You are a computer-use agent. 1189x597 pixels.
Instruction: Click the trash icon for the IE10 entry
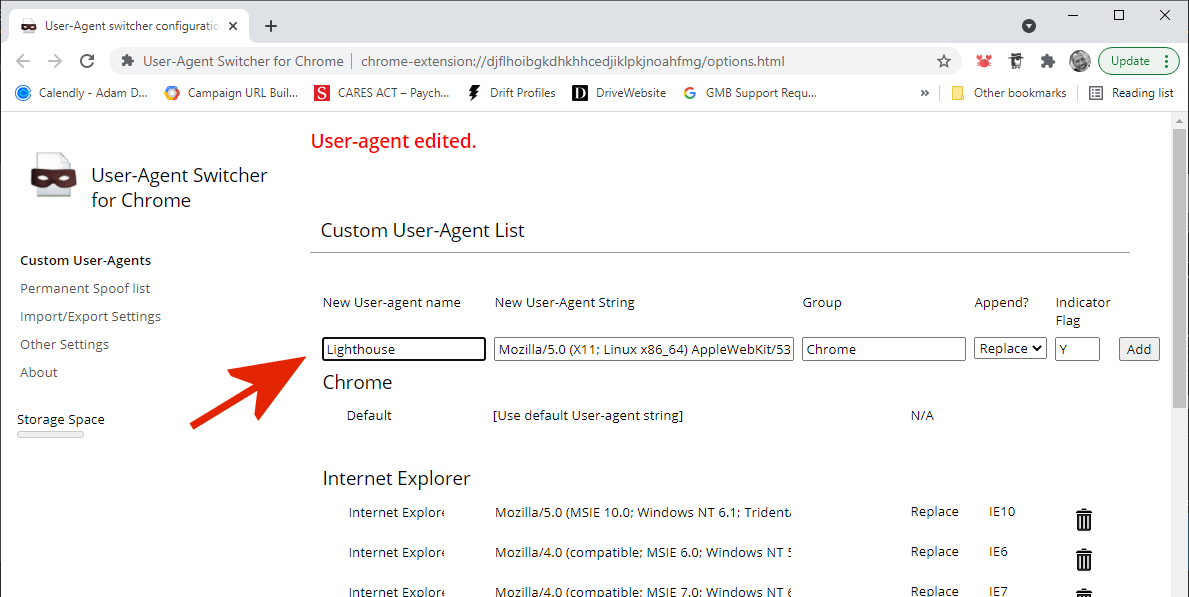point(1084,519)
